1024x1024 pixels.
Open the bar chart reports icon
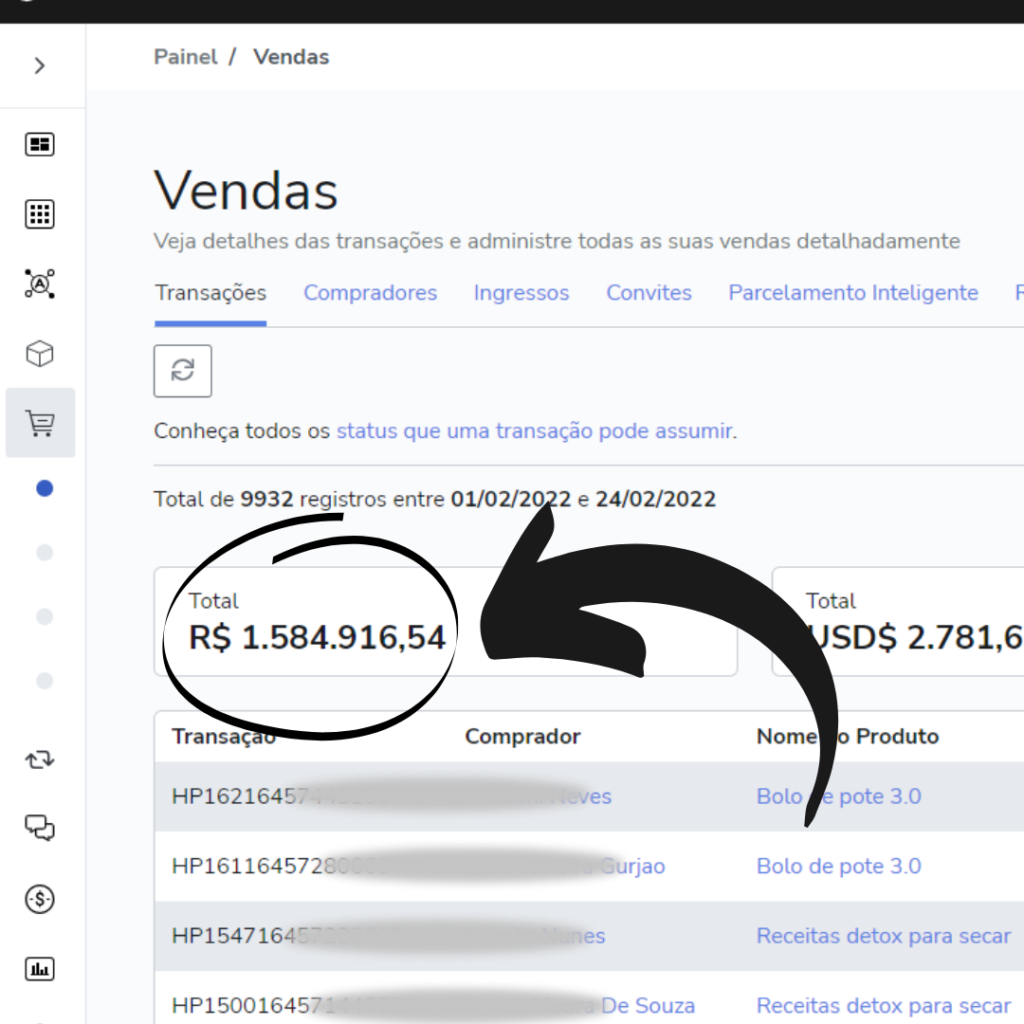tap(40, 968)
